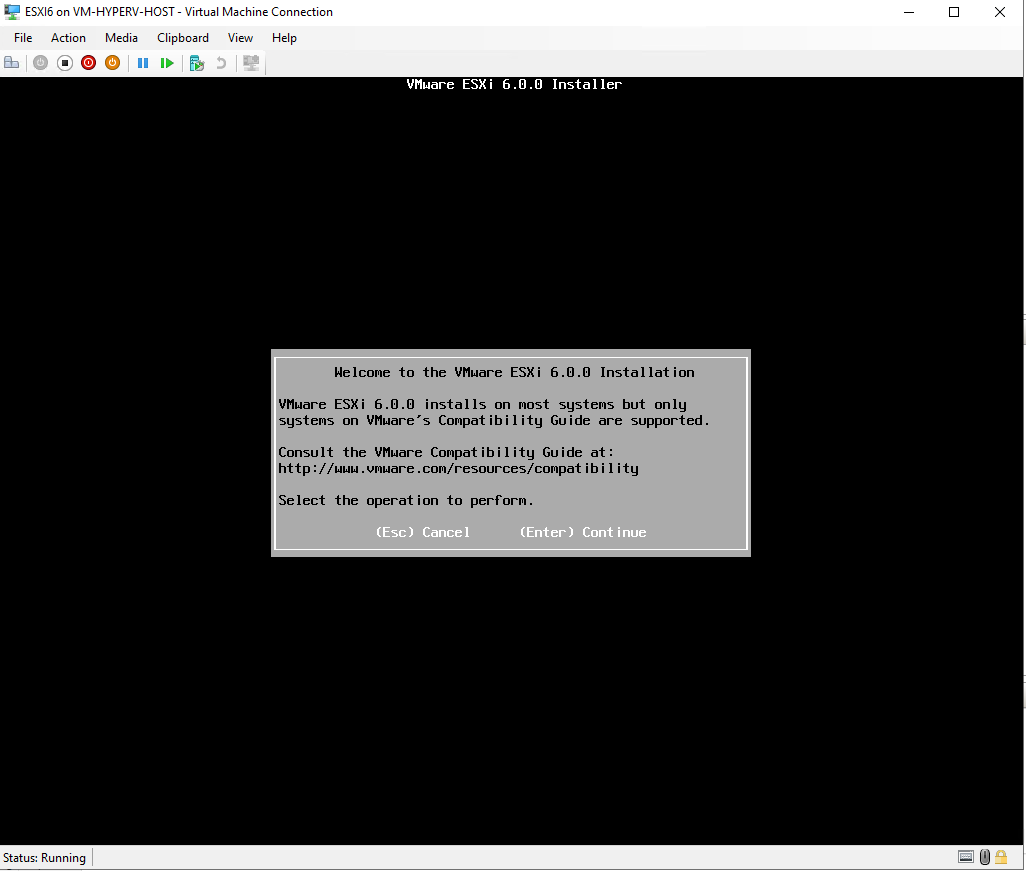
Task: Create a checkpoint of the virtual machine
Action: tap(197, 63)
